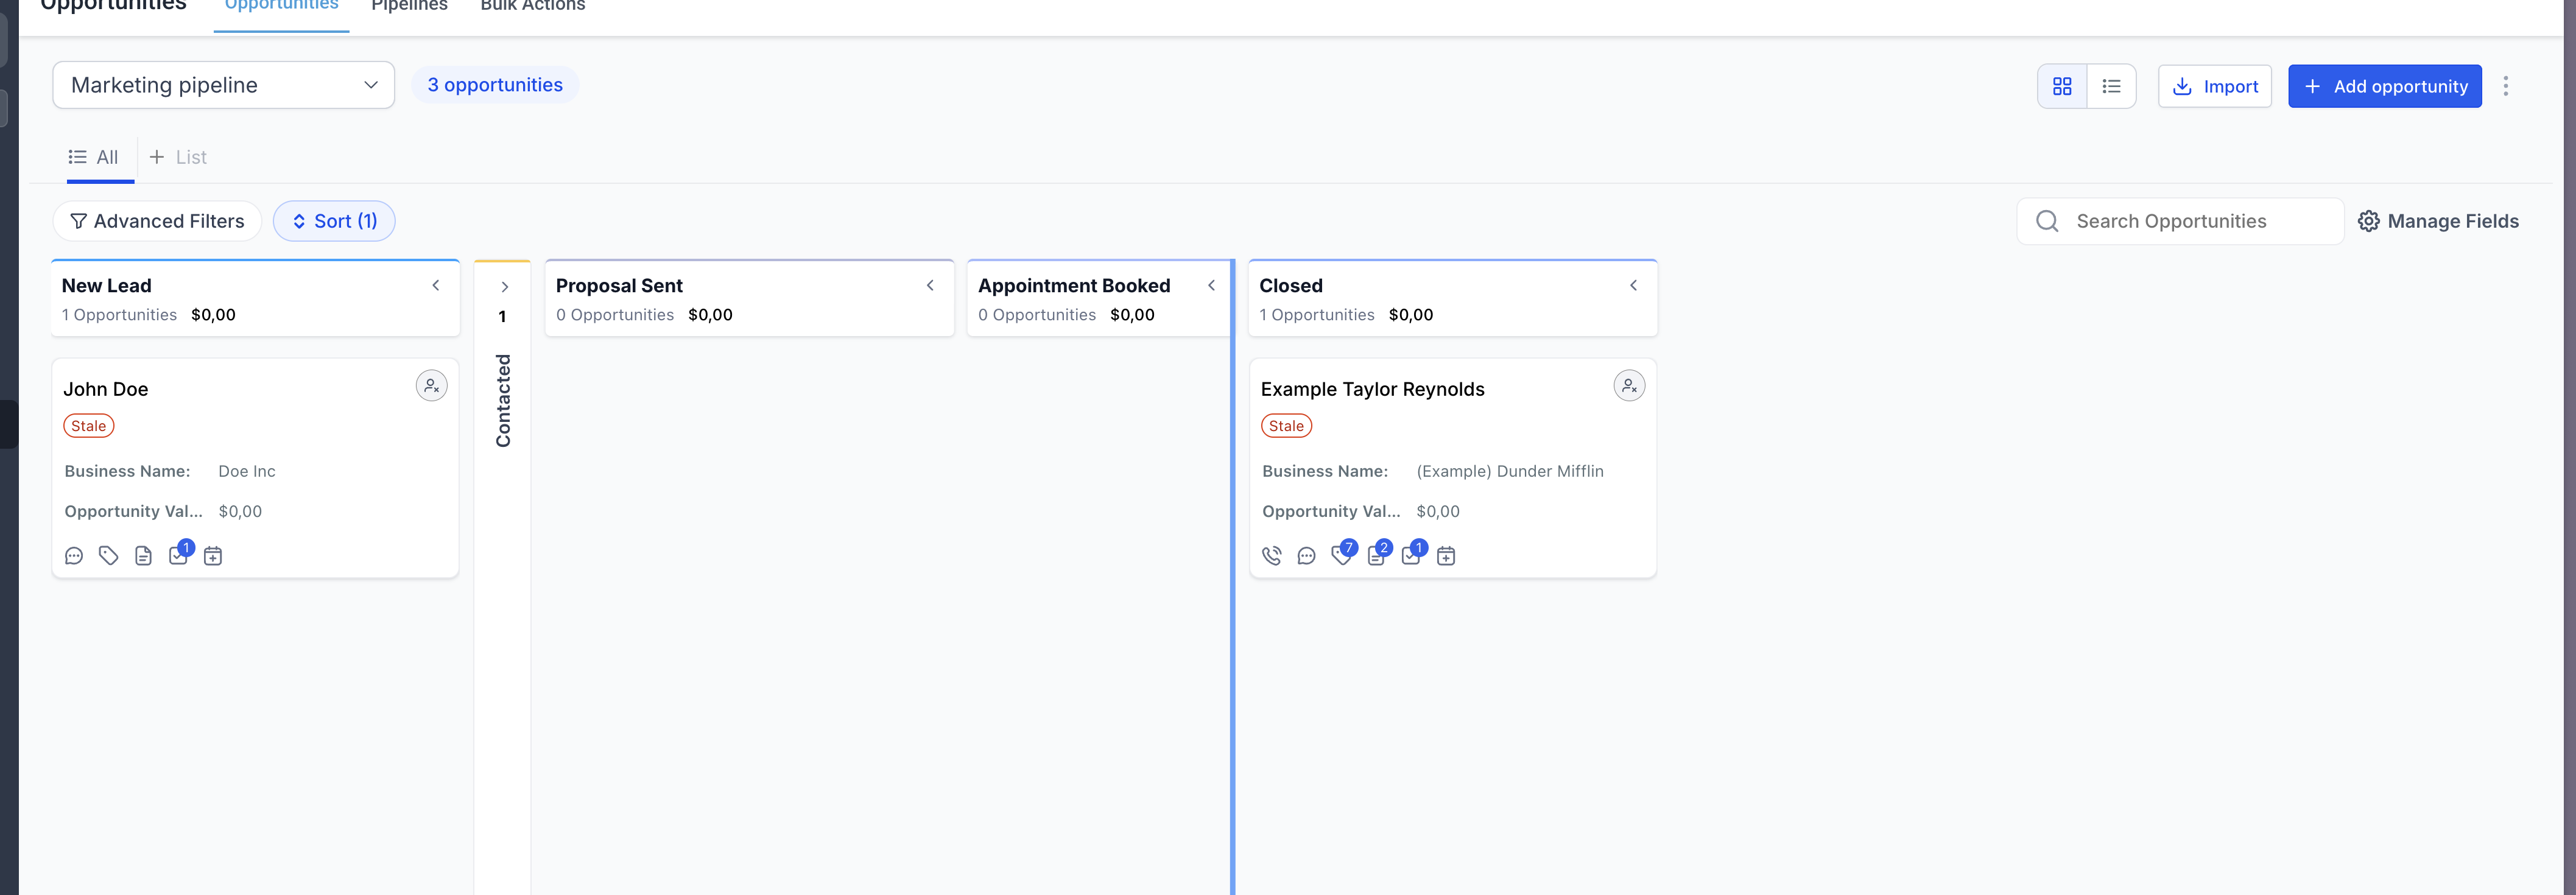Click the three-dot more options menu

tap(2505, 86)
